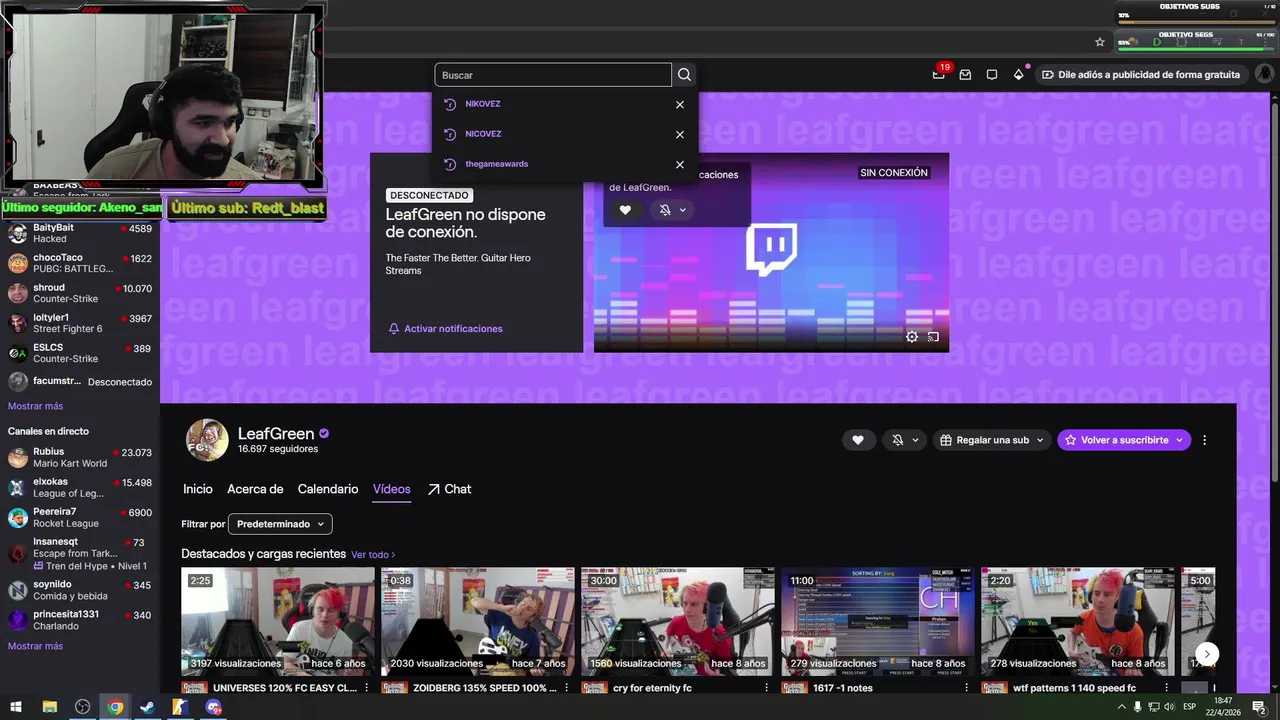Click Dile adiós a publicidad button

point(1140,75)
